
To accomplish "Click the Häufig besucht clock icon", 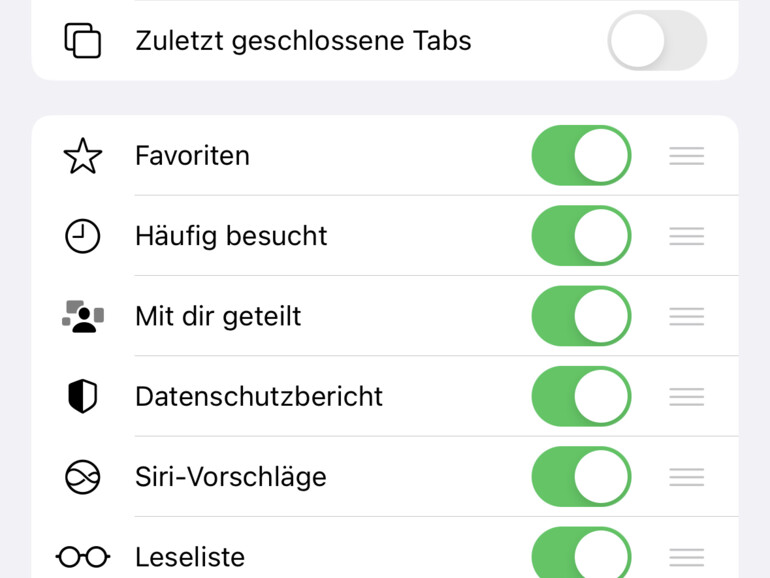I will tap(83, 236).
